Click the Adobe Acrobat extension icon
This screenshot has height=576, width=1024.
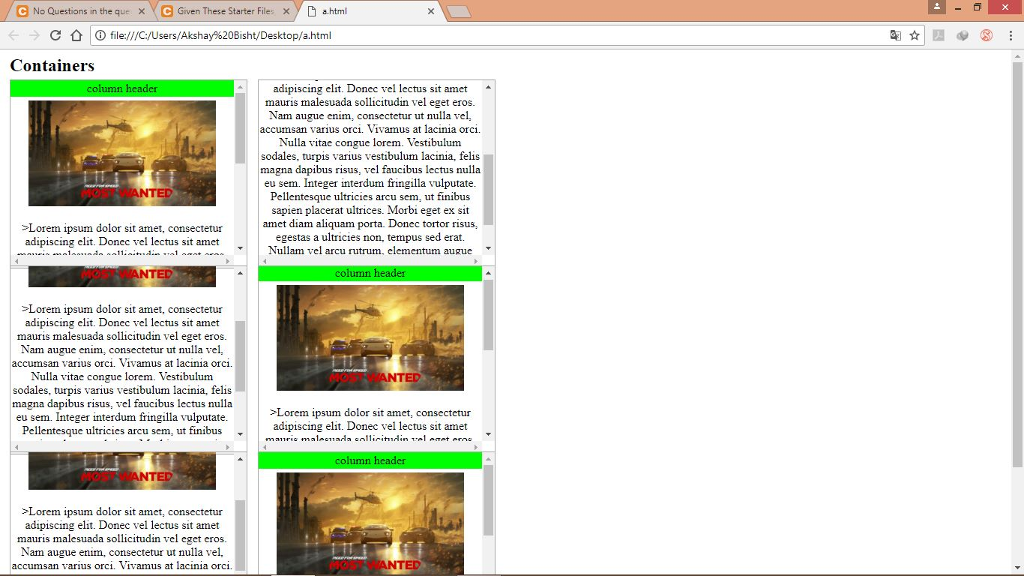coord(938,35)
